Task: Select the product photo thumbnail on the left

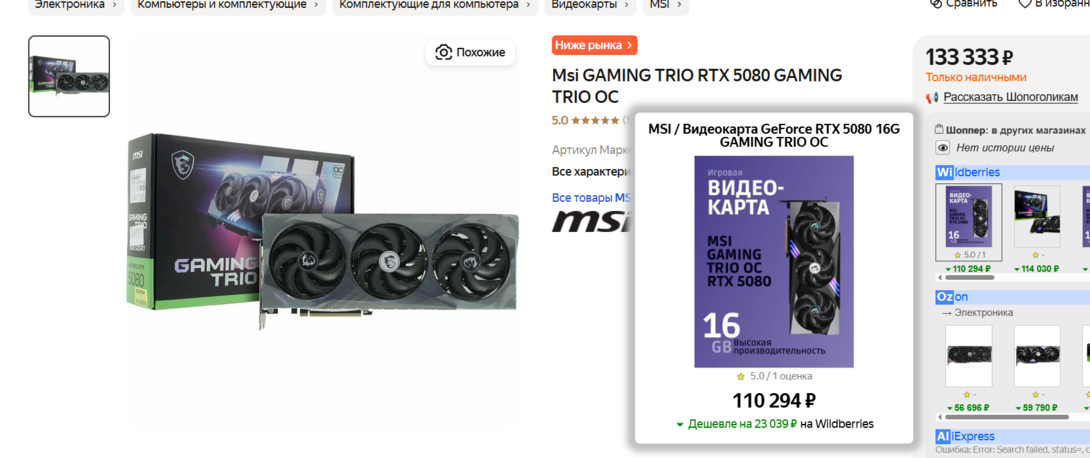Action: tap(69, 76)
